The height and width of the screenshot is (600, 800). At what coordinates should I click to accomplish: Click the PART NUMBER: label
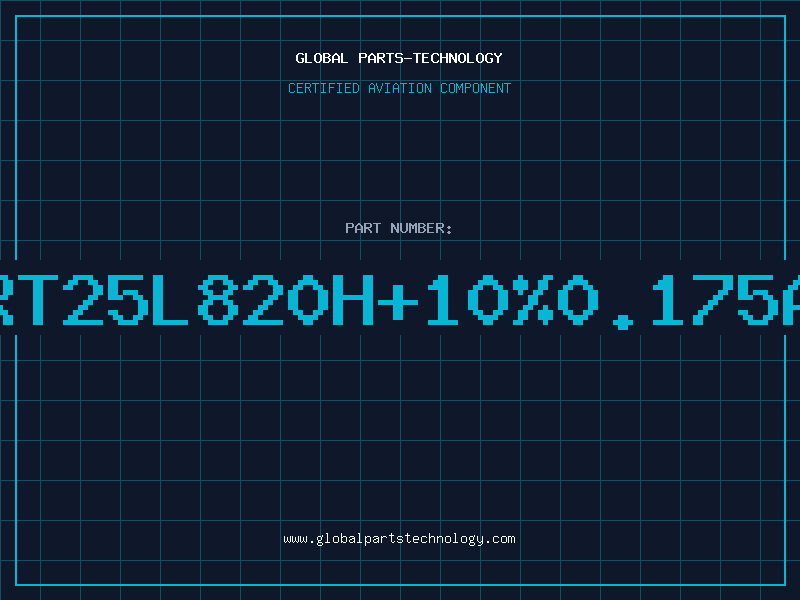(399, 228)
